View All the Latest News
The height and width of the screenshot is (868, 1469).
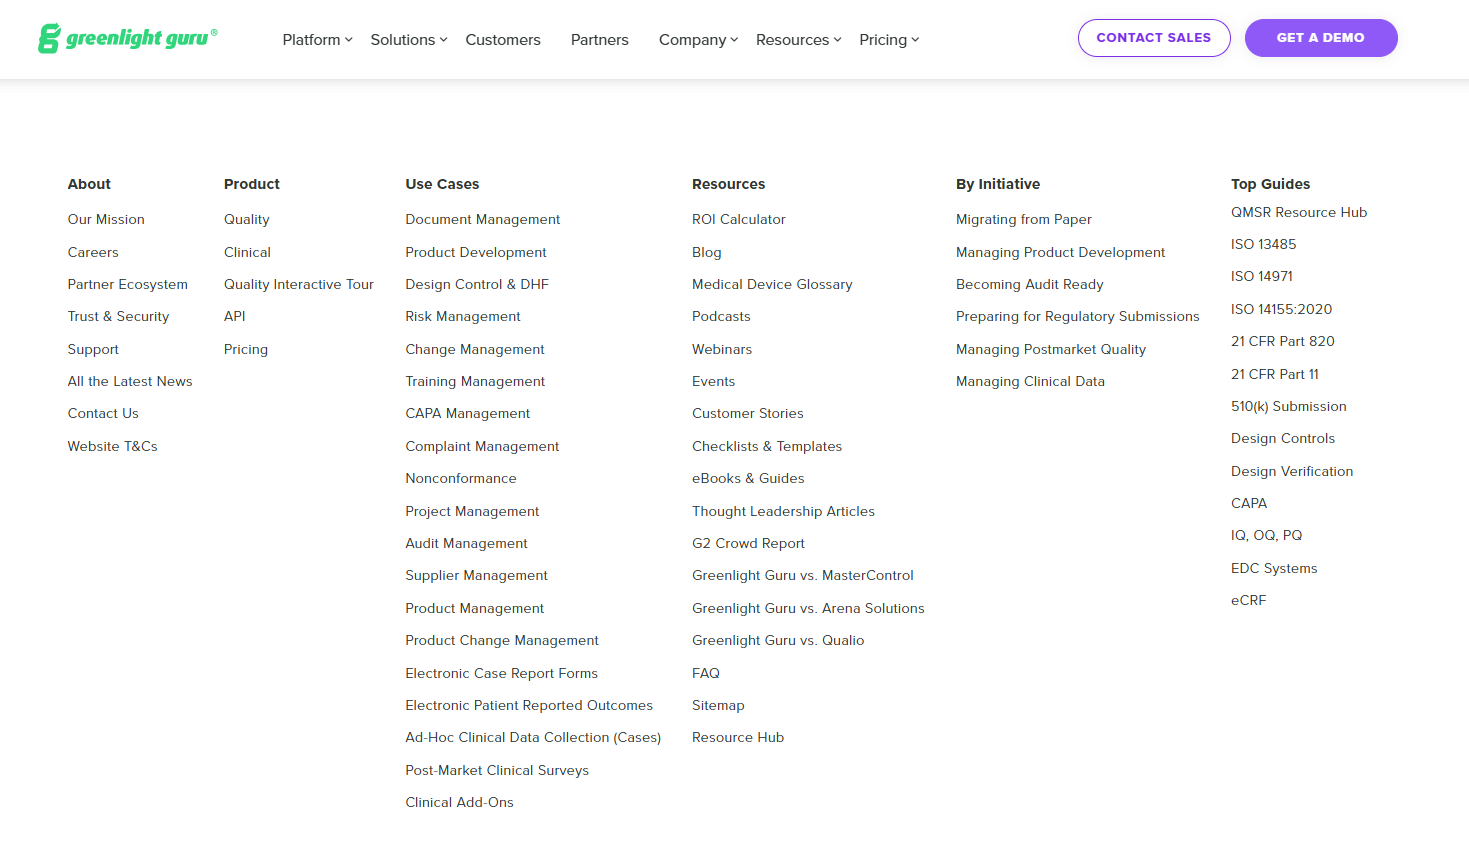(x=130, y=381)
